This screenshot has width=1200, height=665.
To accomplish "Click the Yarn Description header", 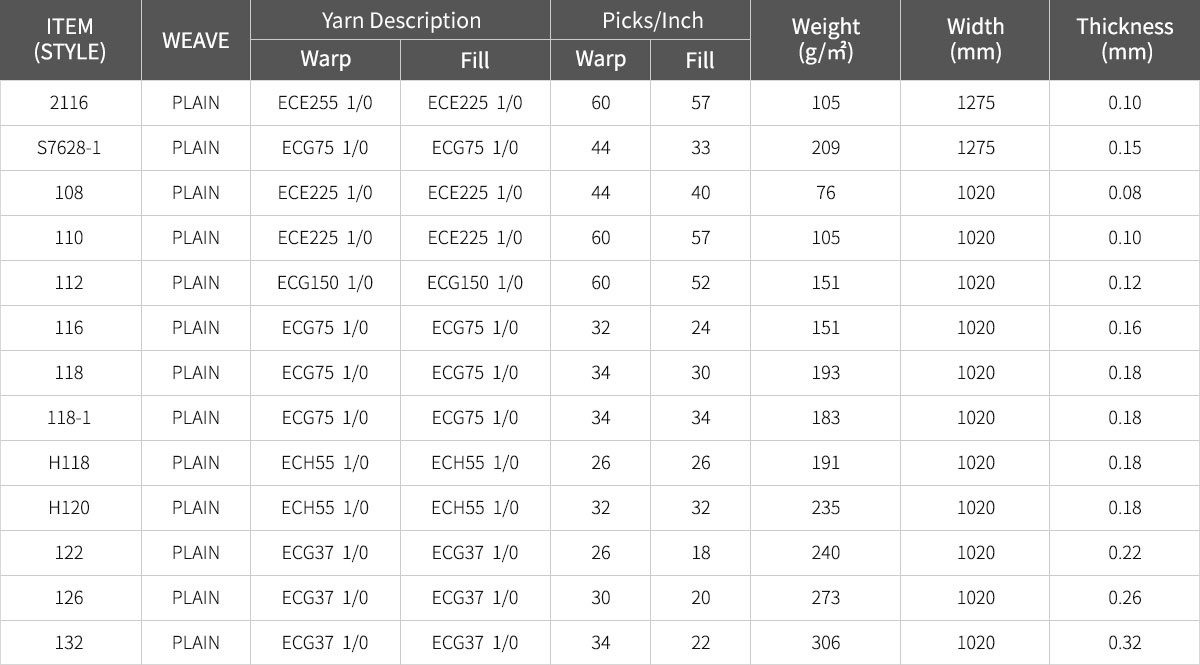I will [400, 20].
